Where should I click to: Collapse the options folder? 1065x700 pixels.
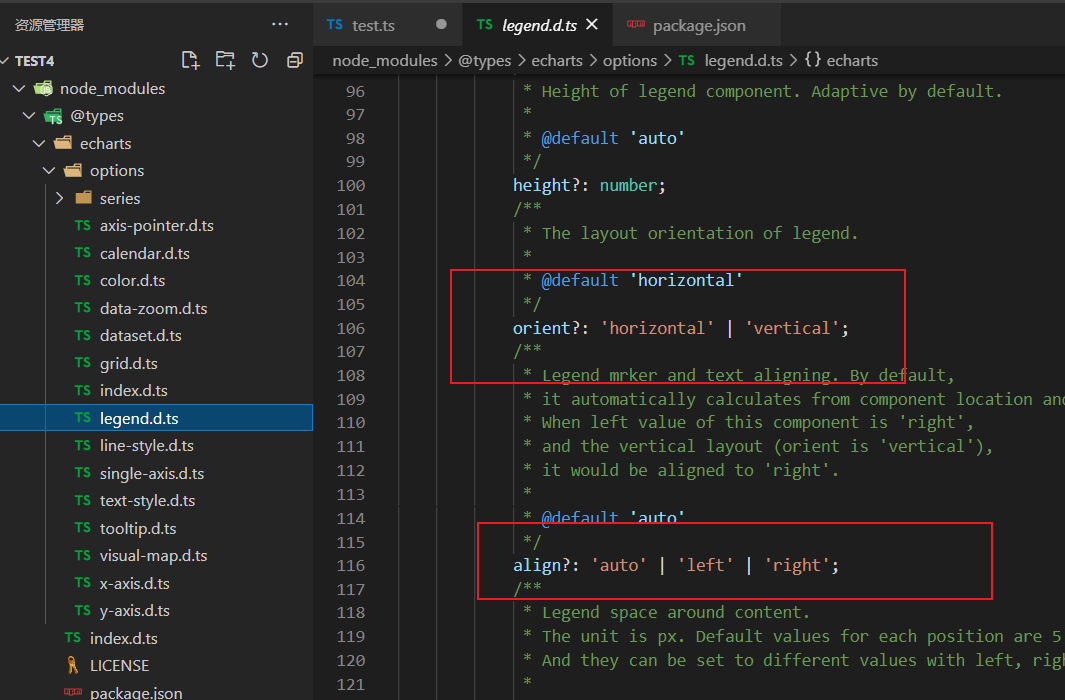click(49, 171)
